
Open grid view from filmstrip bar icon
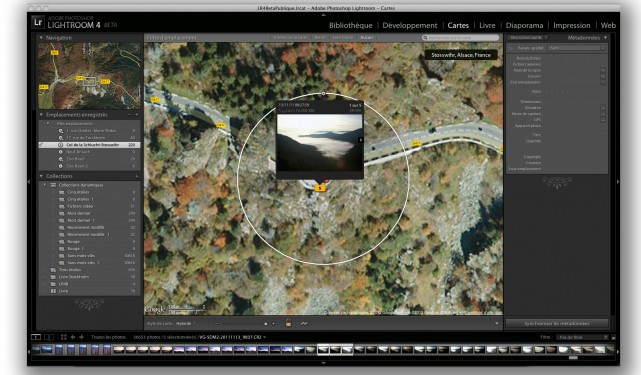click(x=63, y=337)
